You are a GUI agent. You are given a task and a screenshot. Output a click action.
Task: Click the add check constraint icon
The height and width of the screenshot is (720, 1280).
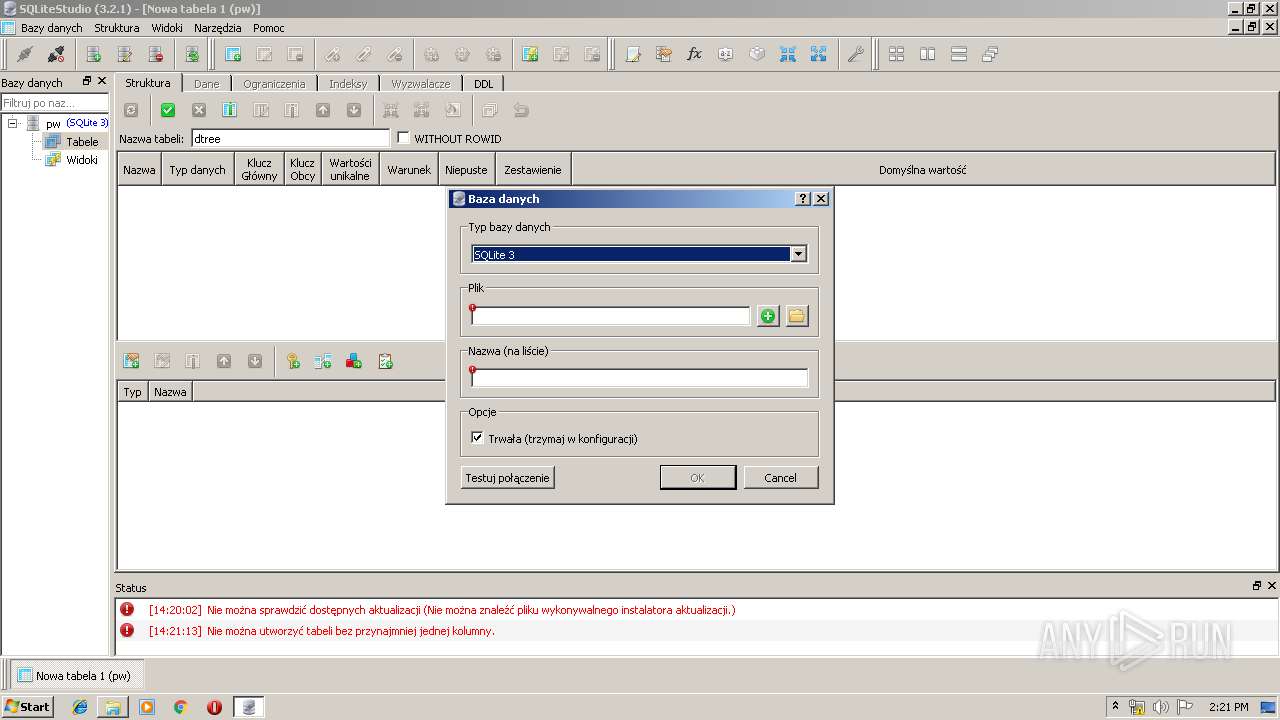coord(385,362)
